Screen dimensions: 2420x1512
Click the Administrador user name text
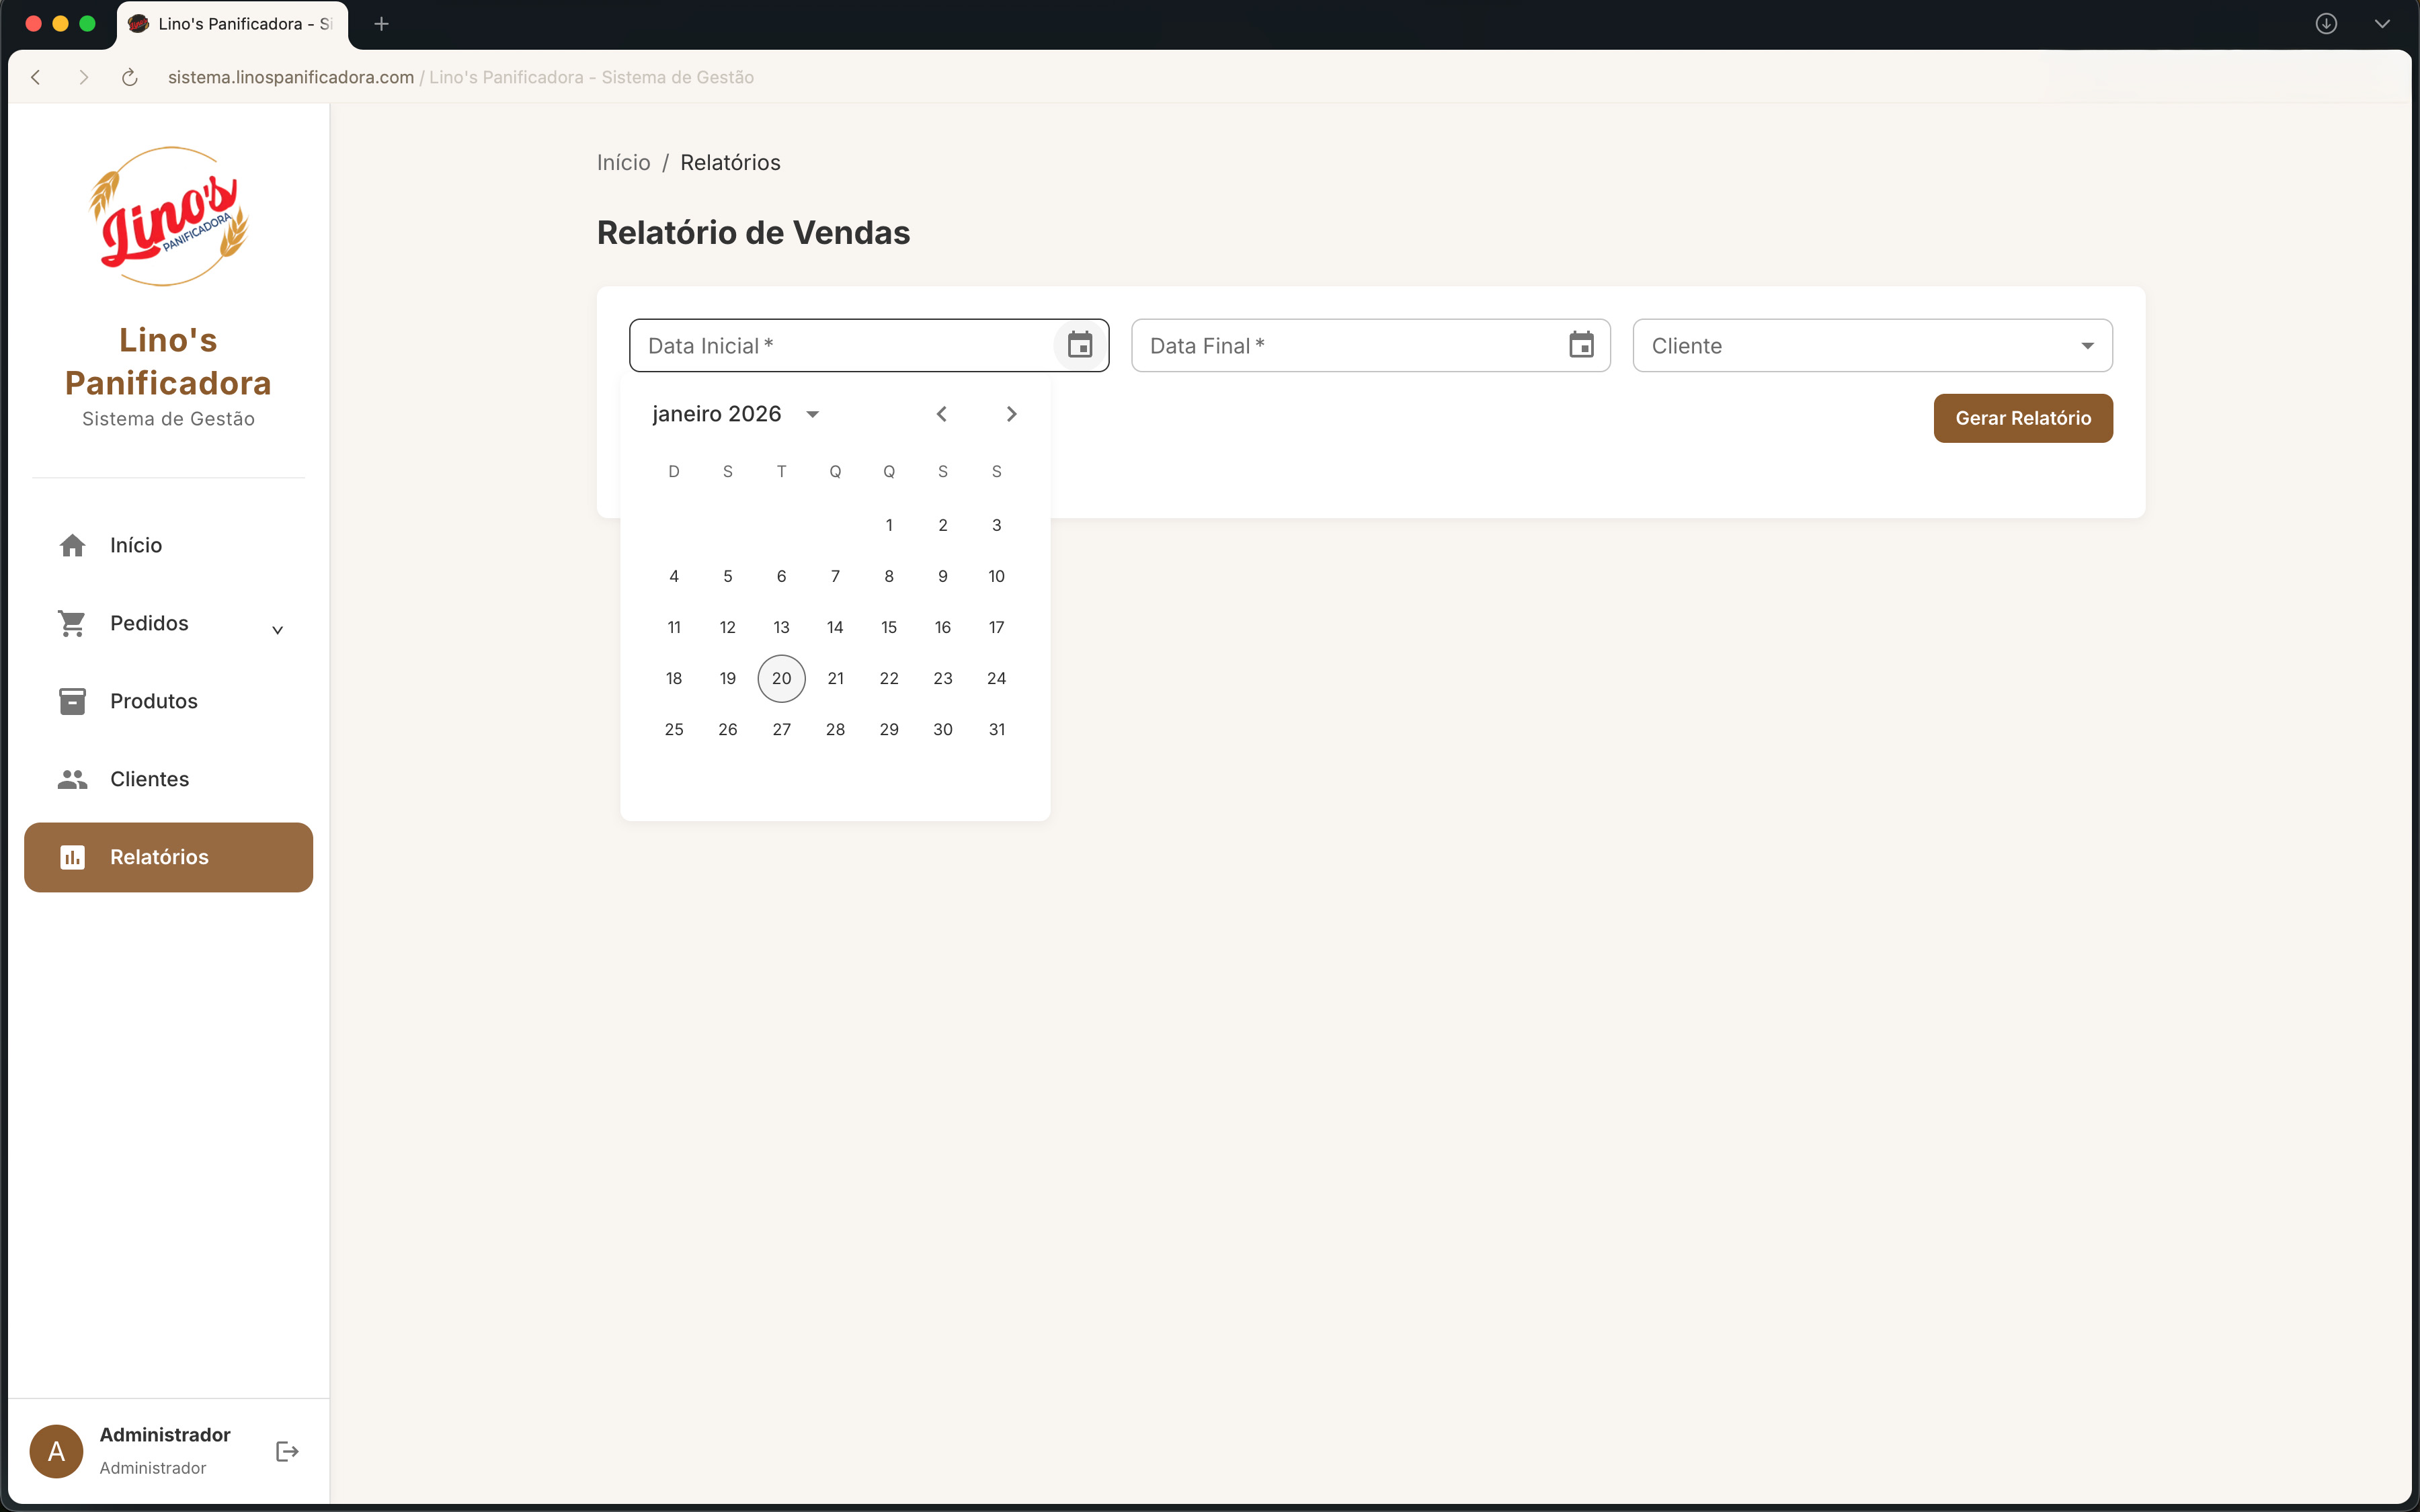pos(165,1434)
